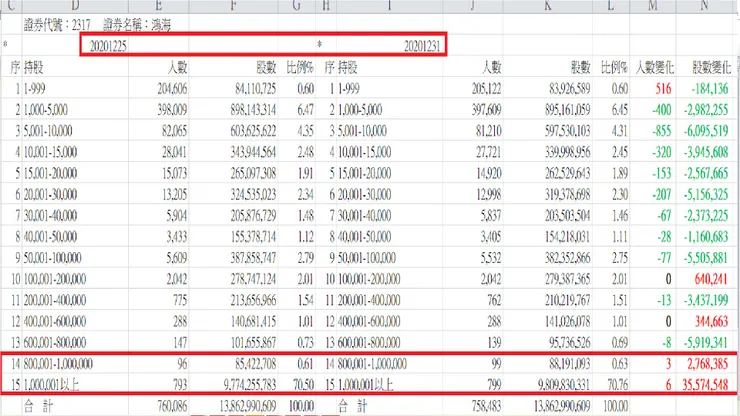Screen dimensions: 740x416
Task: Click cell with value 205,876,729
Action: 253,216
